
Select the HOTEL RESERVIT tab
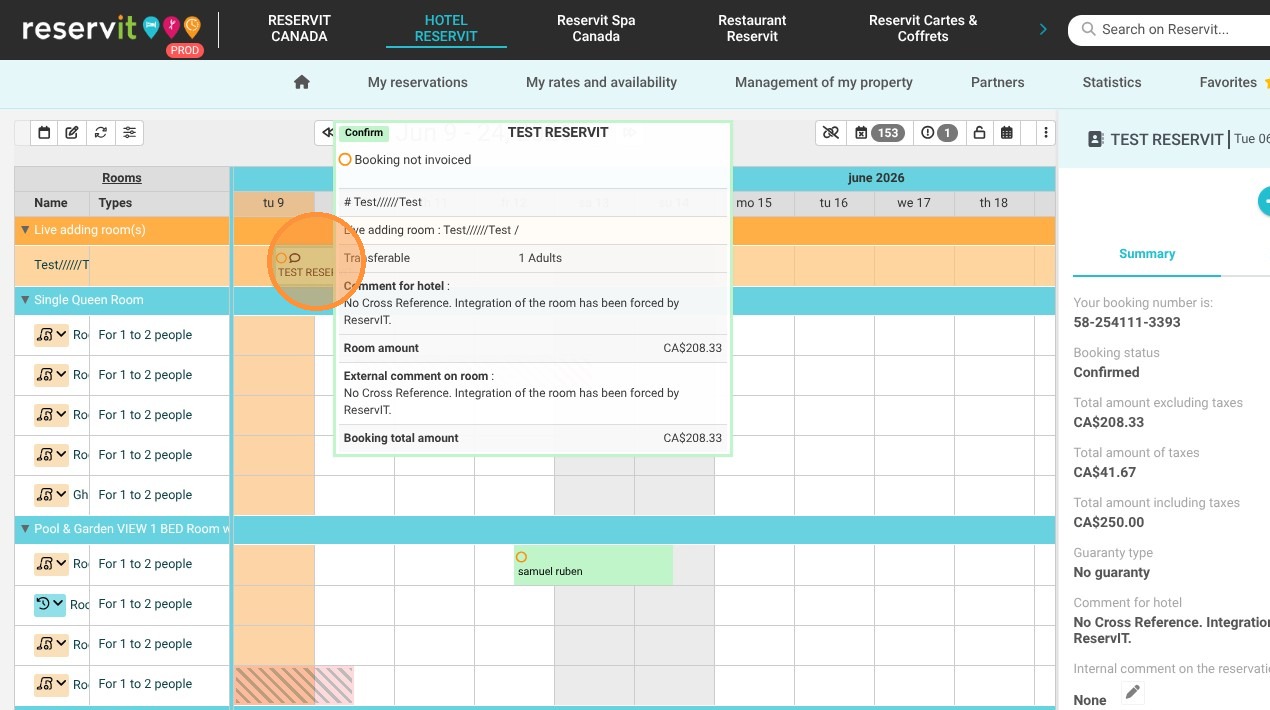(446, 28)
